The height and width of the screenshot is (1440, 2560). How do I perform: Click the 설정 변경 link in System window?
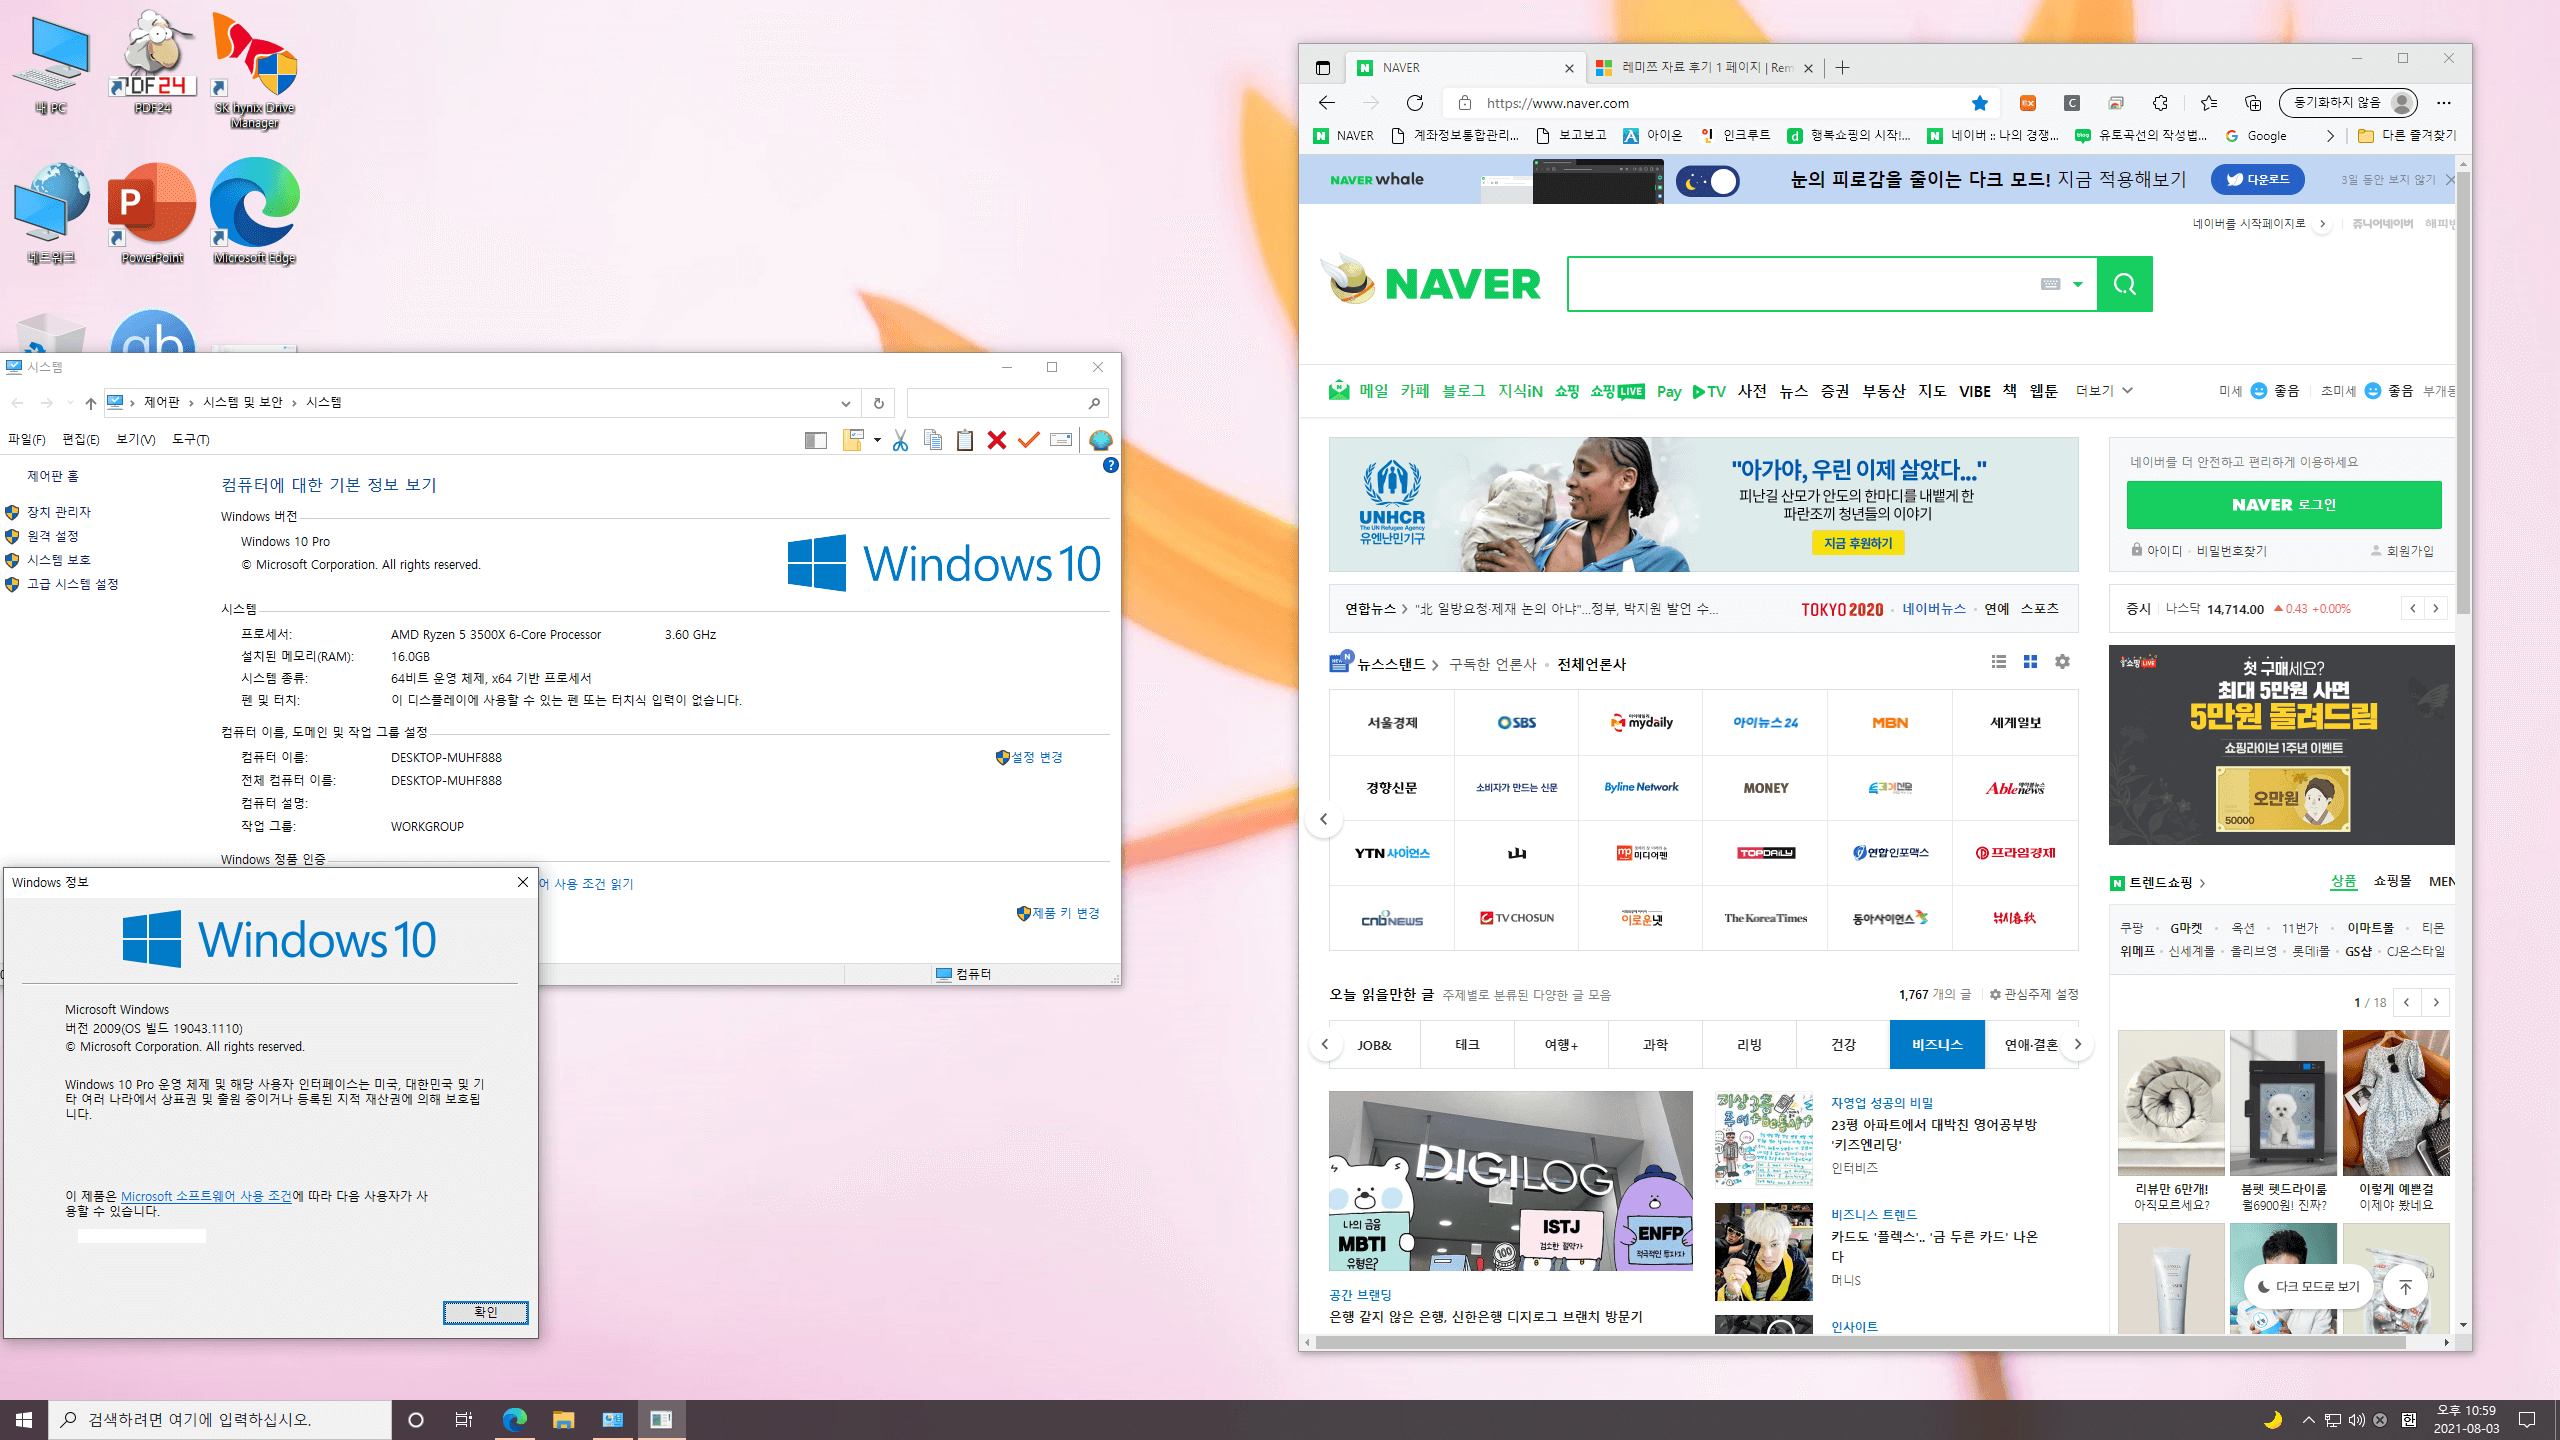pos(1036,758)
